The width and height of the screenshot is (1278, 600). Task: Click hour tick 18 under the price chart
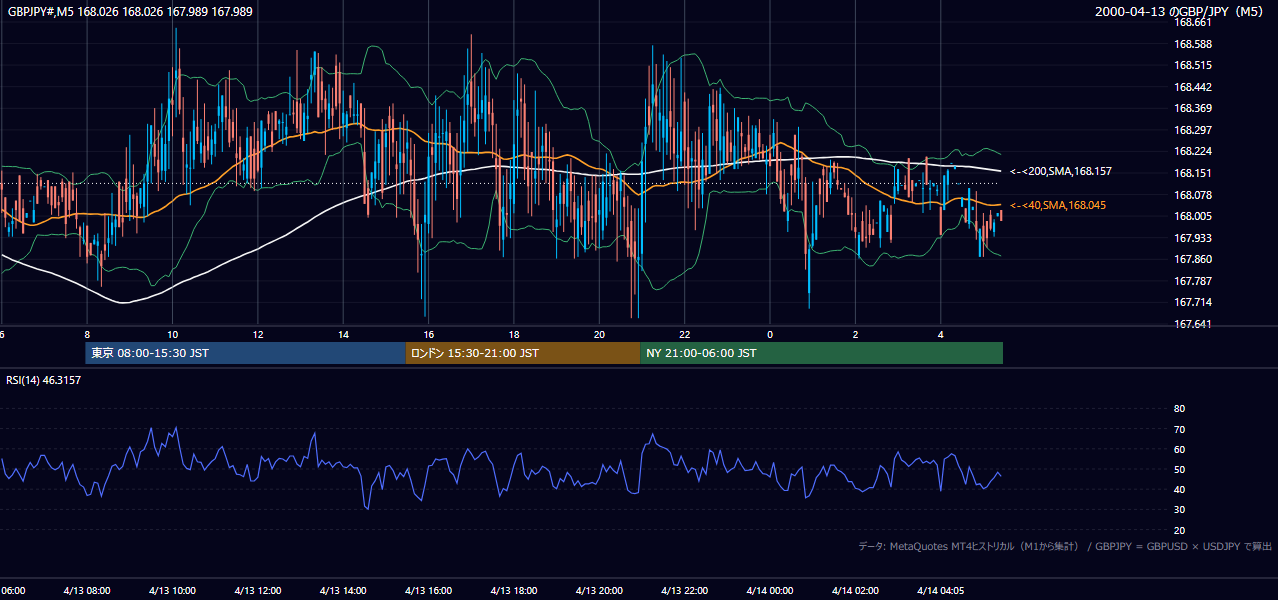click(514, 333)
